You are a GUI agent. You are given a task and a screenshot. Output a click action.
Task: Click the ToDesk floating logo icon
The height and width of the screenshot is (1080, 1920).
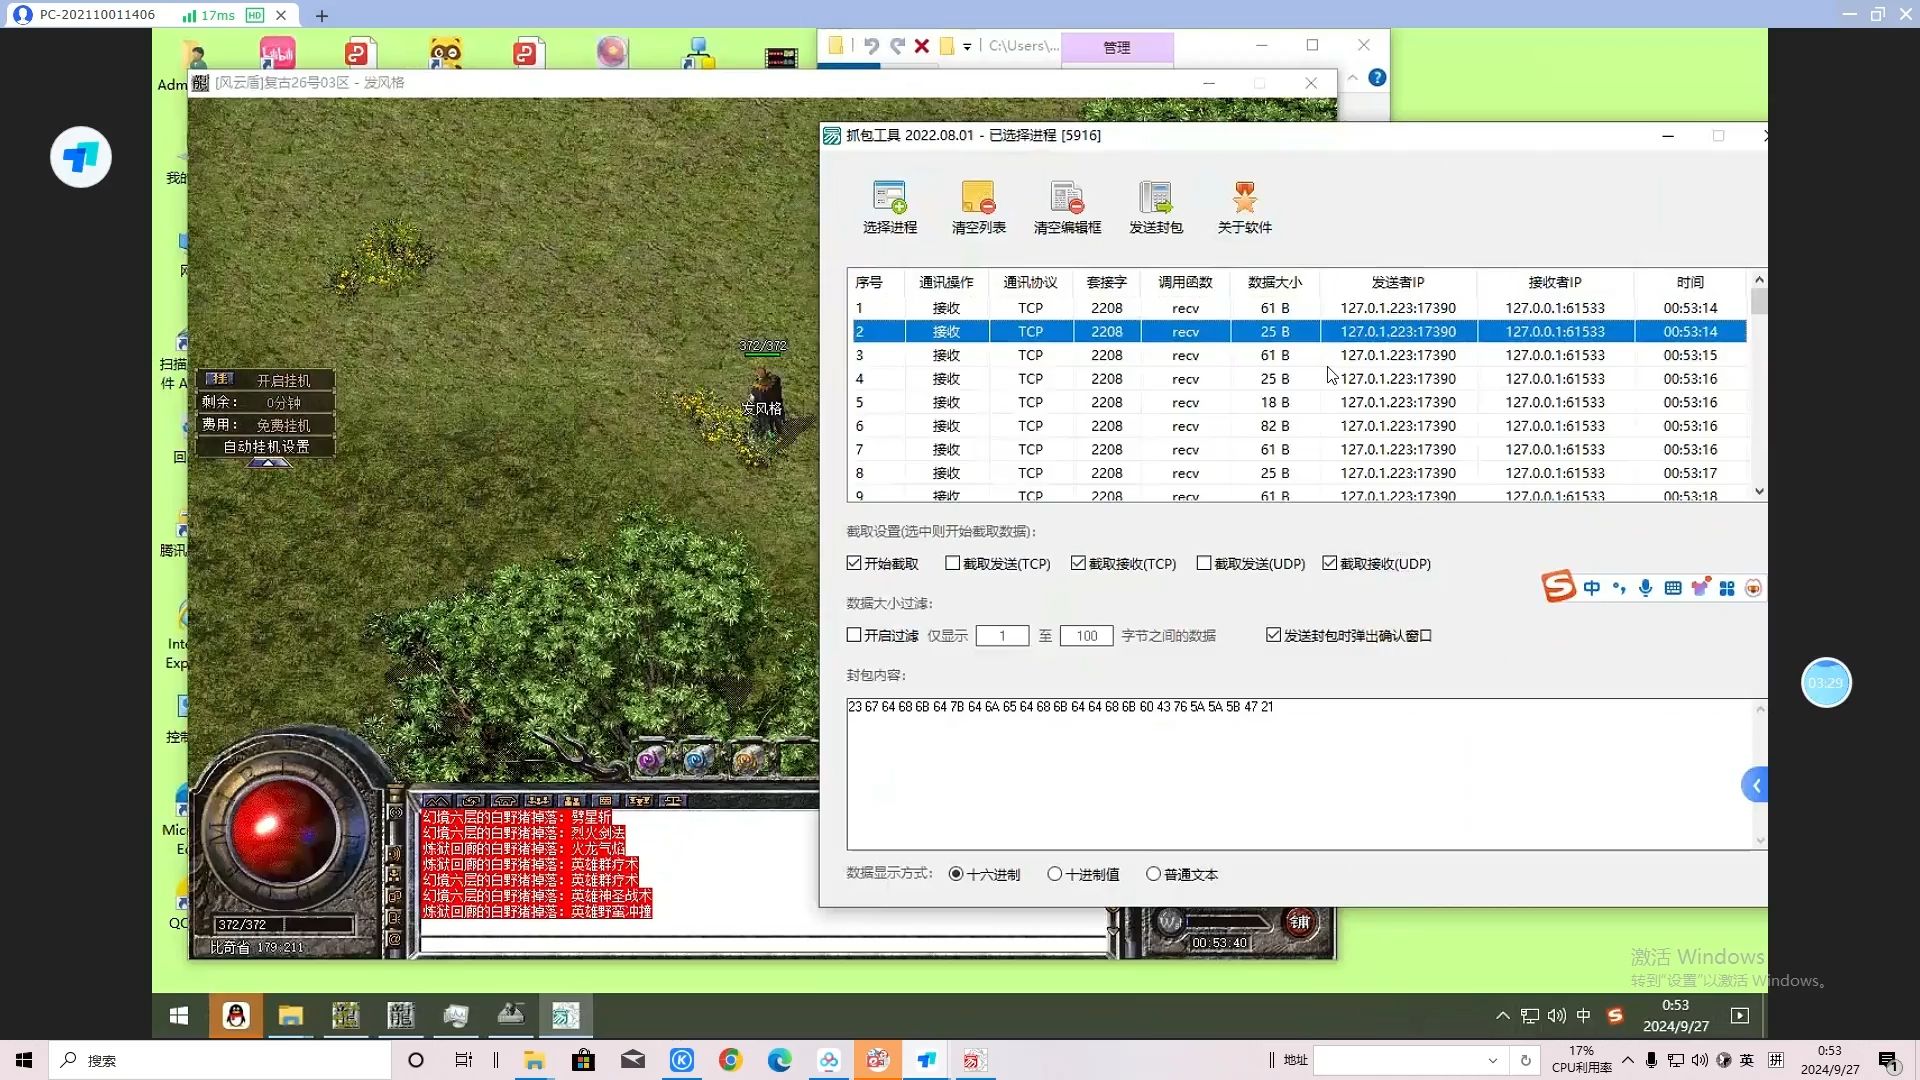(x=81, y=157)
